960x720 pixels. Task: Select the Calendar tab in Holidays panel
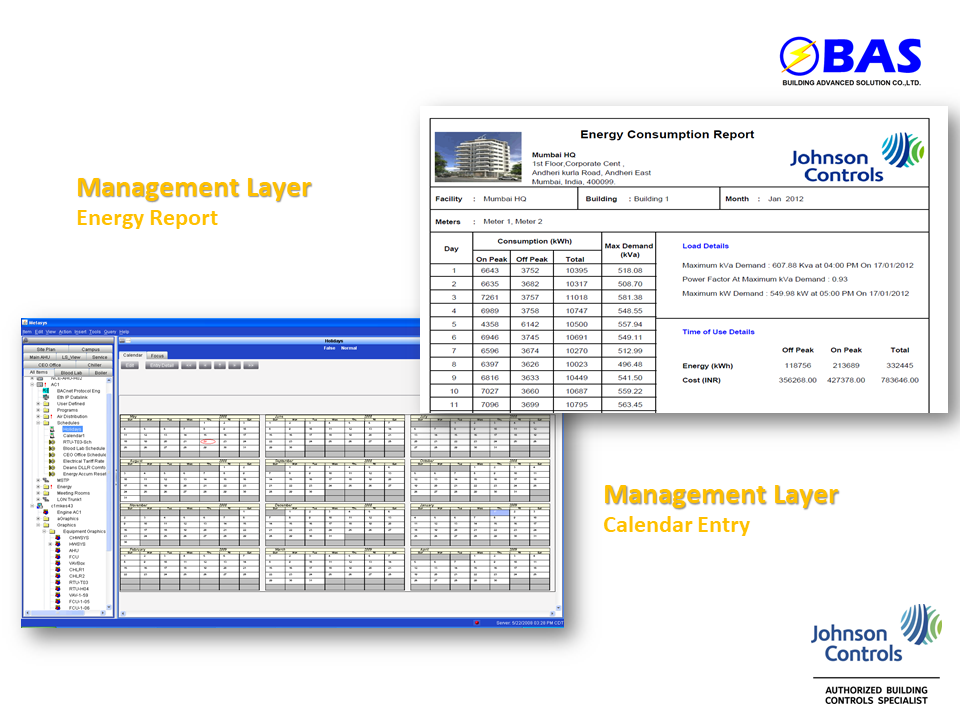133,355
